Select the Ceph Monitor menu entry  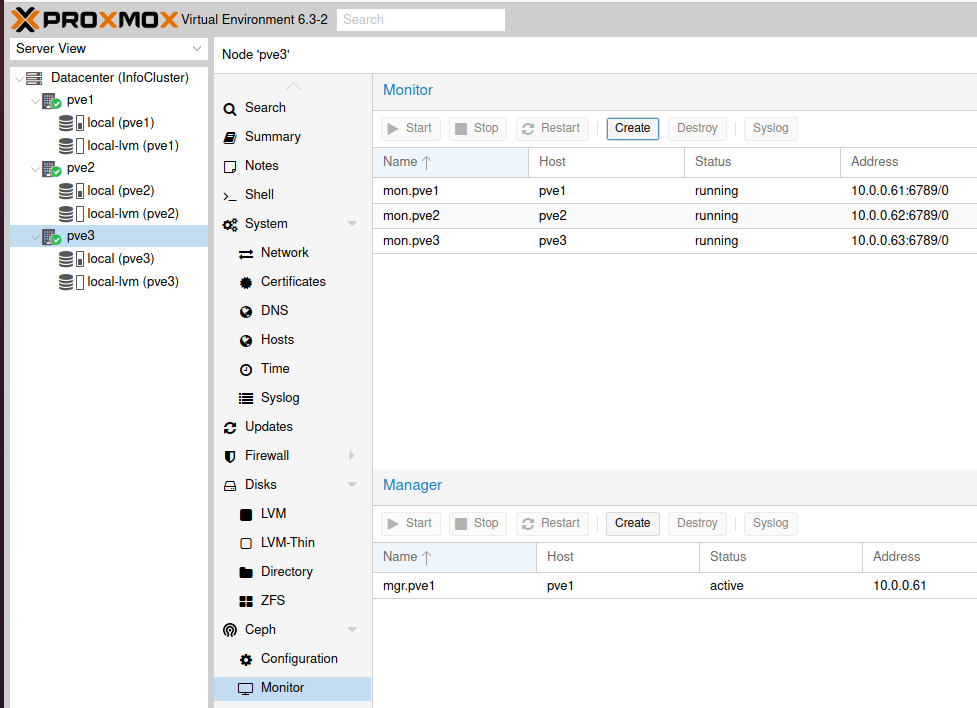[292, 688]
